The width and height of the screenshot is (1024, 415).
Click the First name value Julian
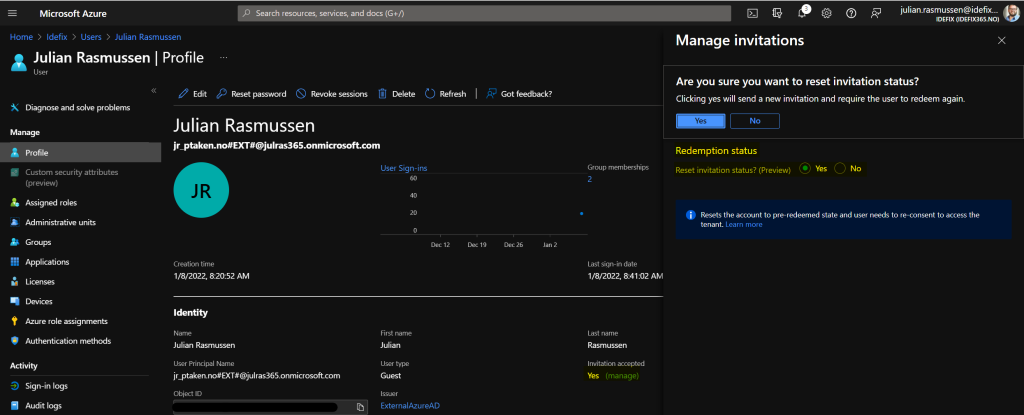pos(391,345)
